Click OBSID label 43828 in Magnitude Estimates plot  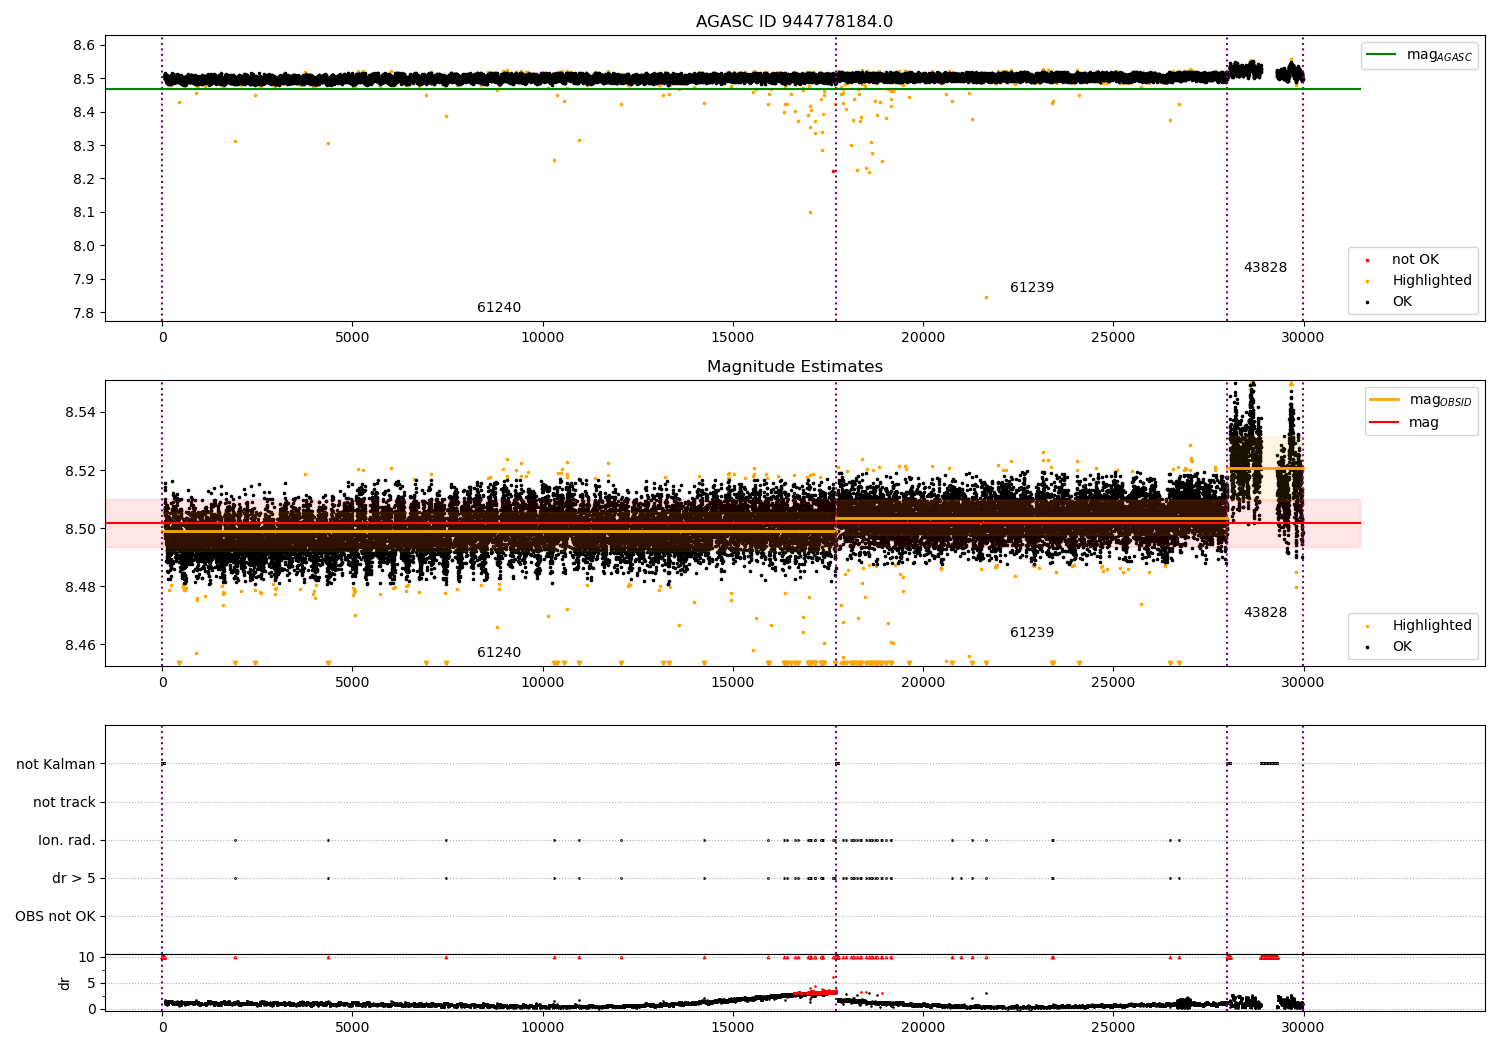click(1265, 613)
